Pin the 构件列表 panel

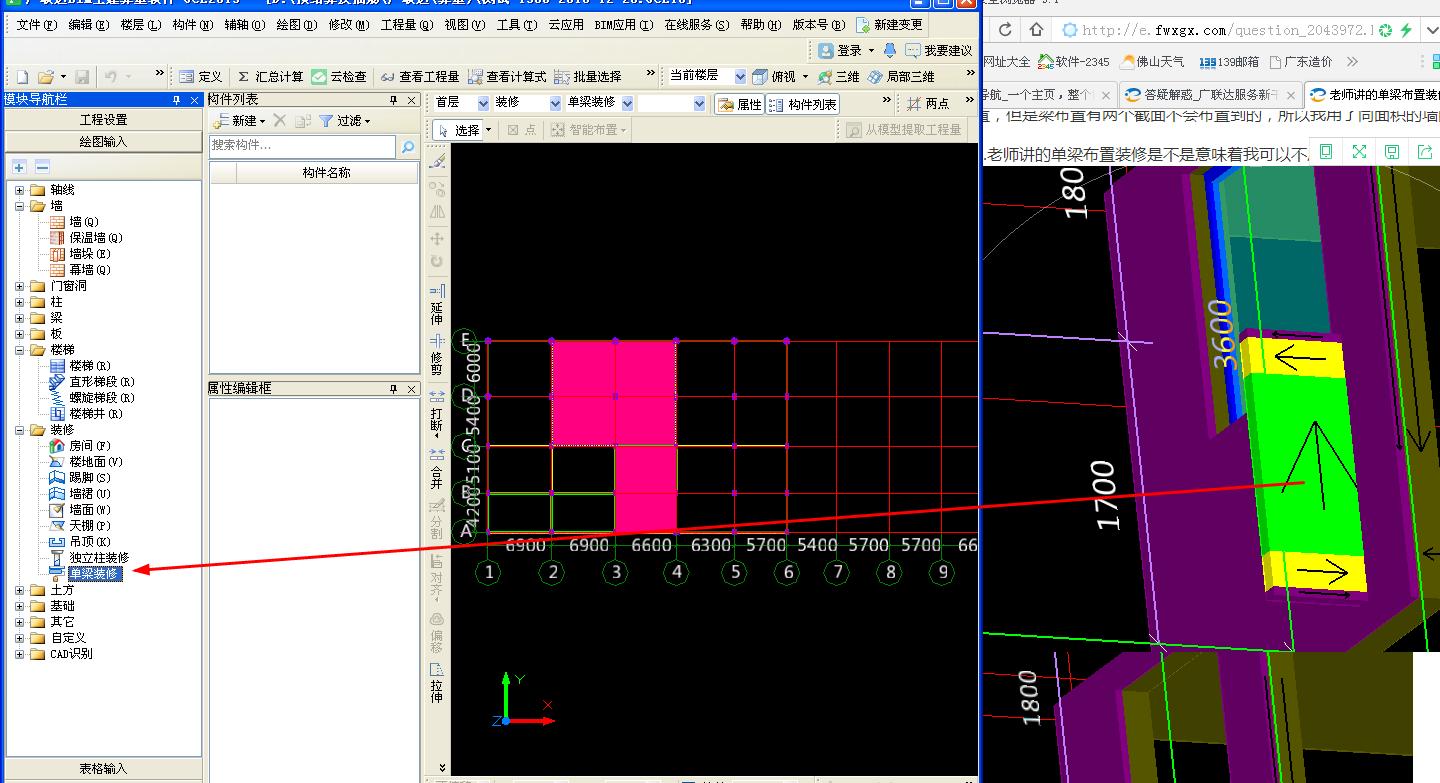pyautogui.click(x=394, y=100)
